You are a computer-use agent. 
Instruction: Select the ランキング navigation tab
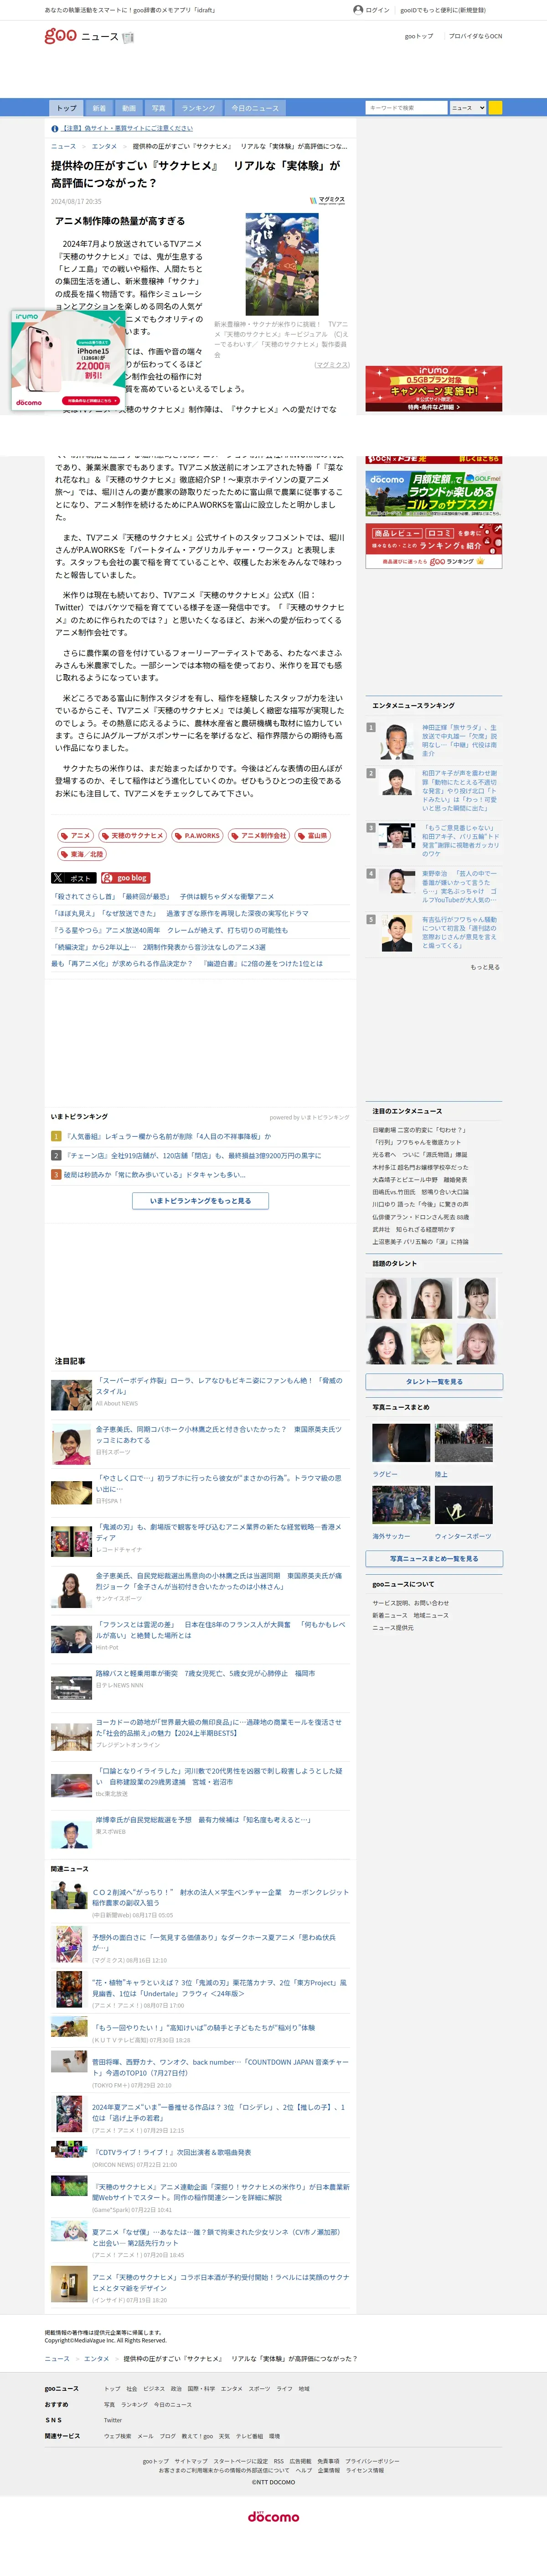tap(198, 108)
